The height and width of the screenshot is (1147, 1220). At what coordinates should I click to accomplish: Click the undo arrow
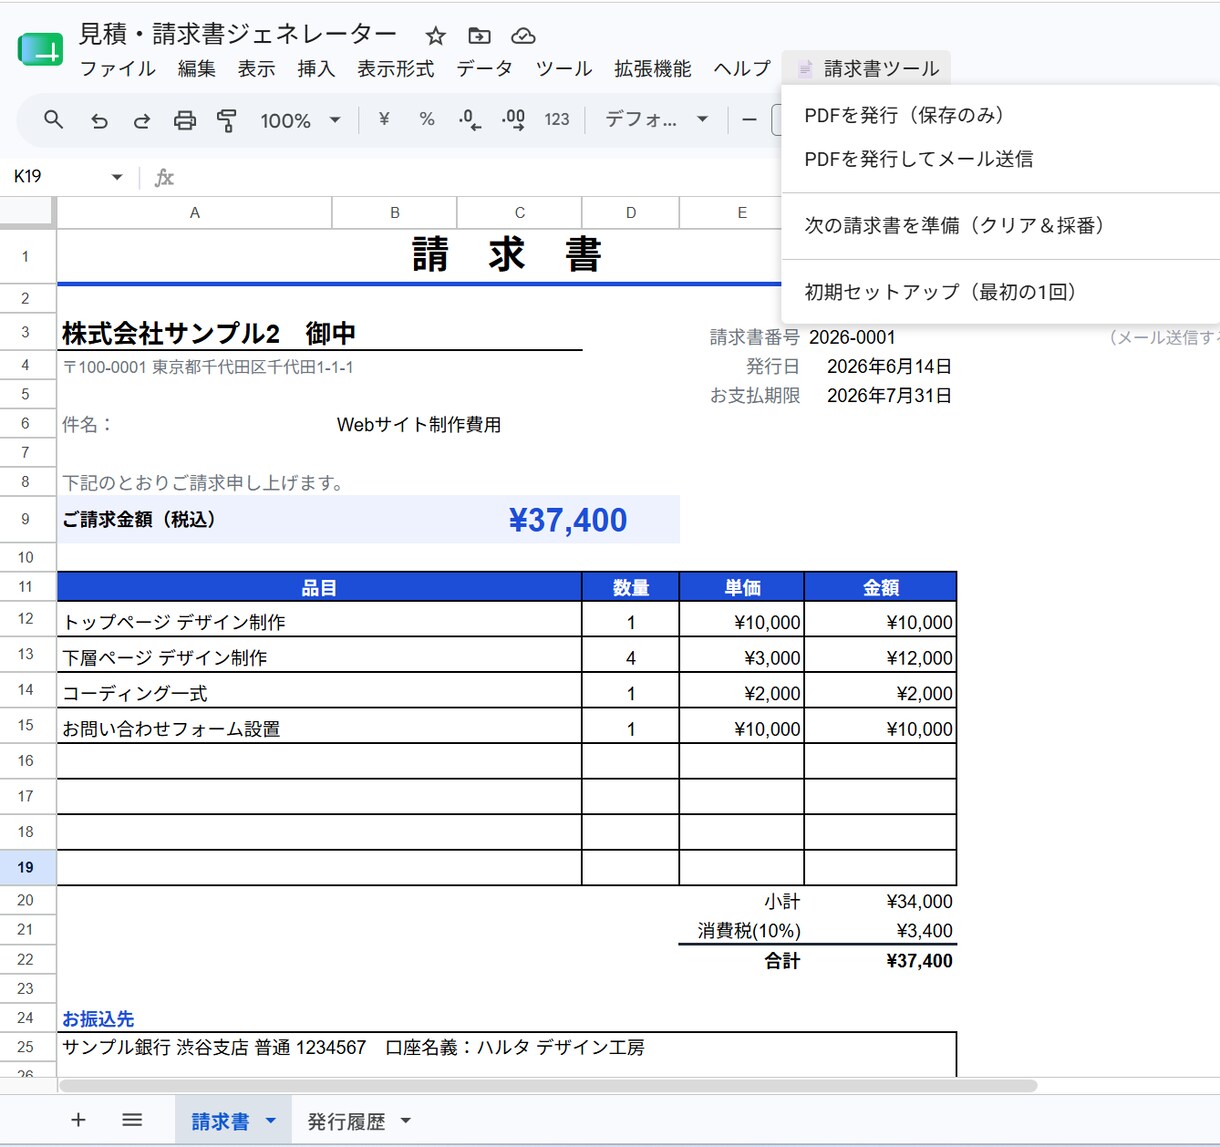coord(98,121)
